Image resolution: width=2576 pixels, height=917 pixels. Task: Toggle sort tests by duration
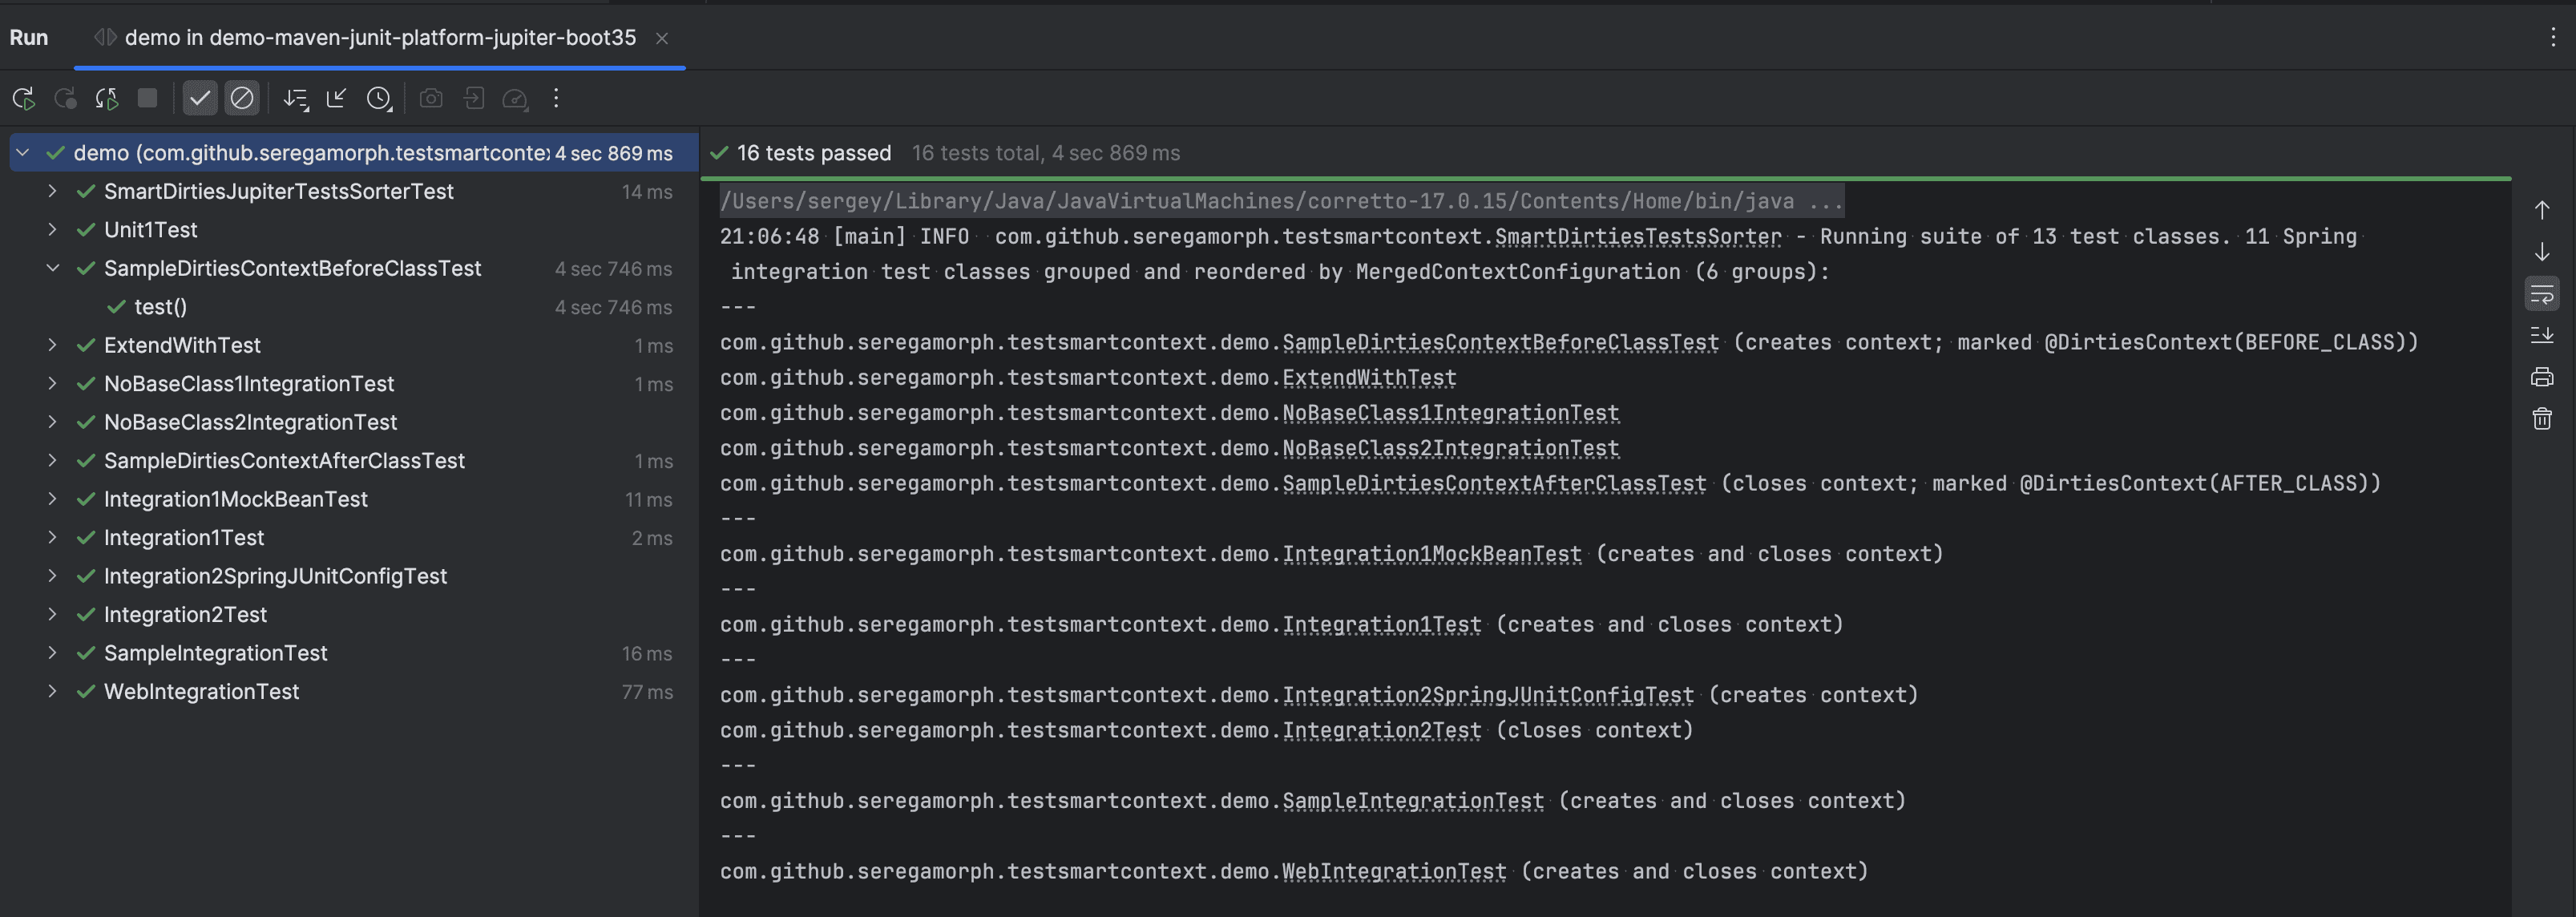tap(295, 98)
